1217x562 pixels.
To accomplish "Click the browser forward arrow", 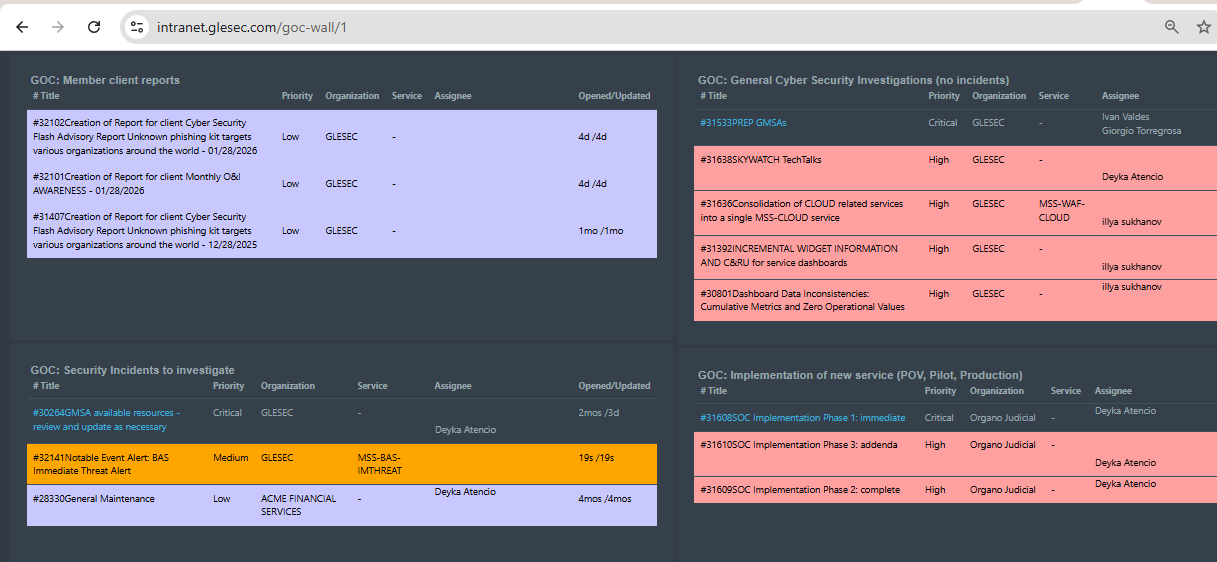I will pyautogui.click(x=58, y=27).
